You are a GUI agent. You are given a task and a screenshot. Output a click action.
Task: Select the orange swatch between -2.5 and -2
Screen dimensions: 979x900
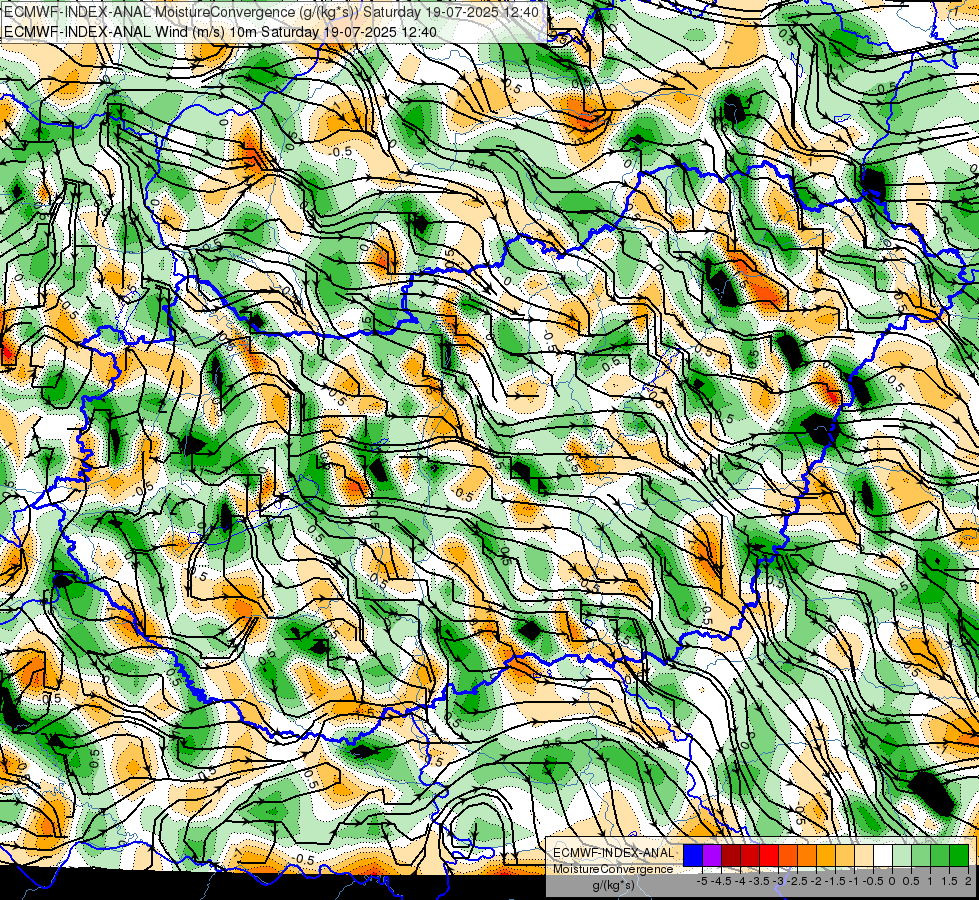pyautogui.click(x=807, y=855)
